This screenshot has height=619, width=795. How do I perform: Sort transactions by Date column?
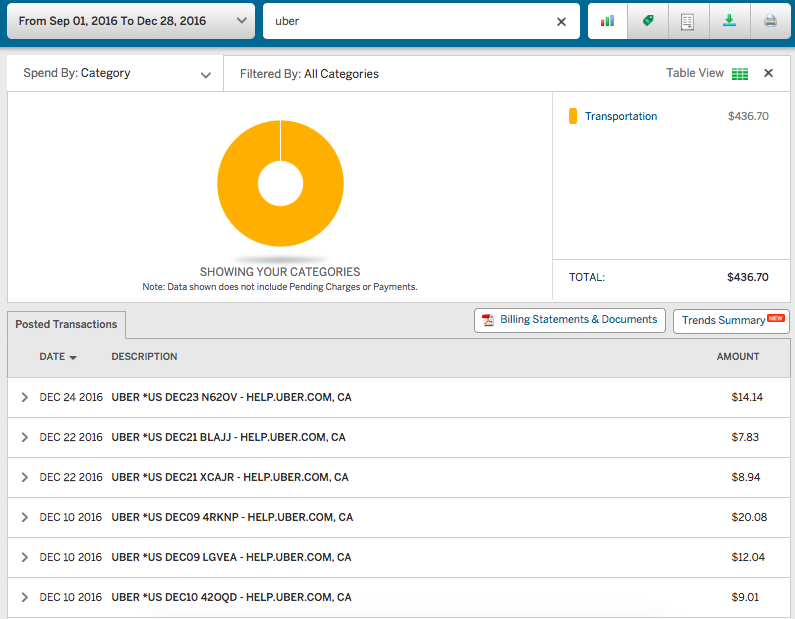click(x=58, y=357)
